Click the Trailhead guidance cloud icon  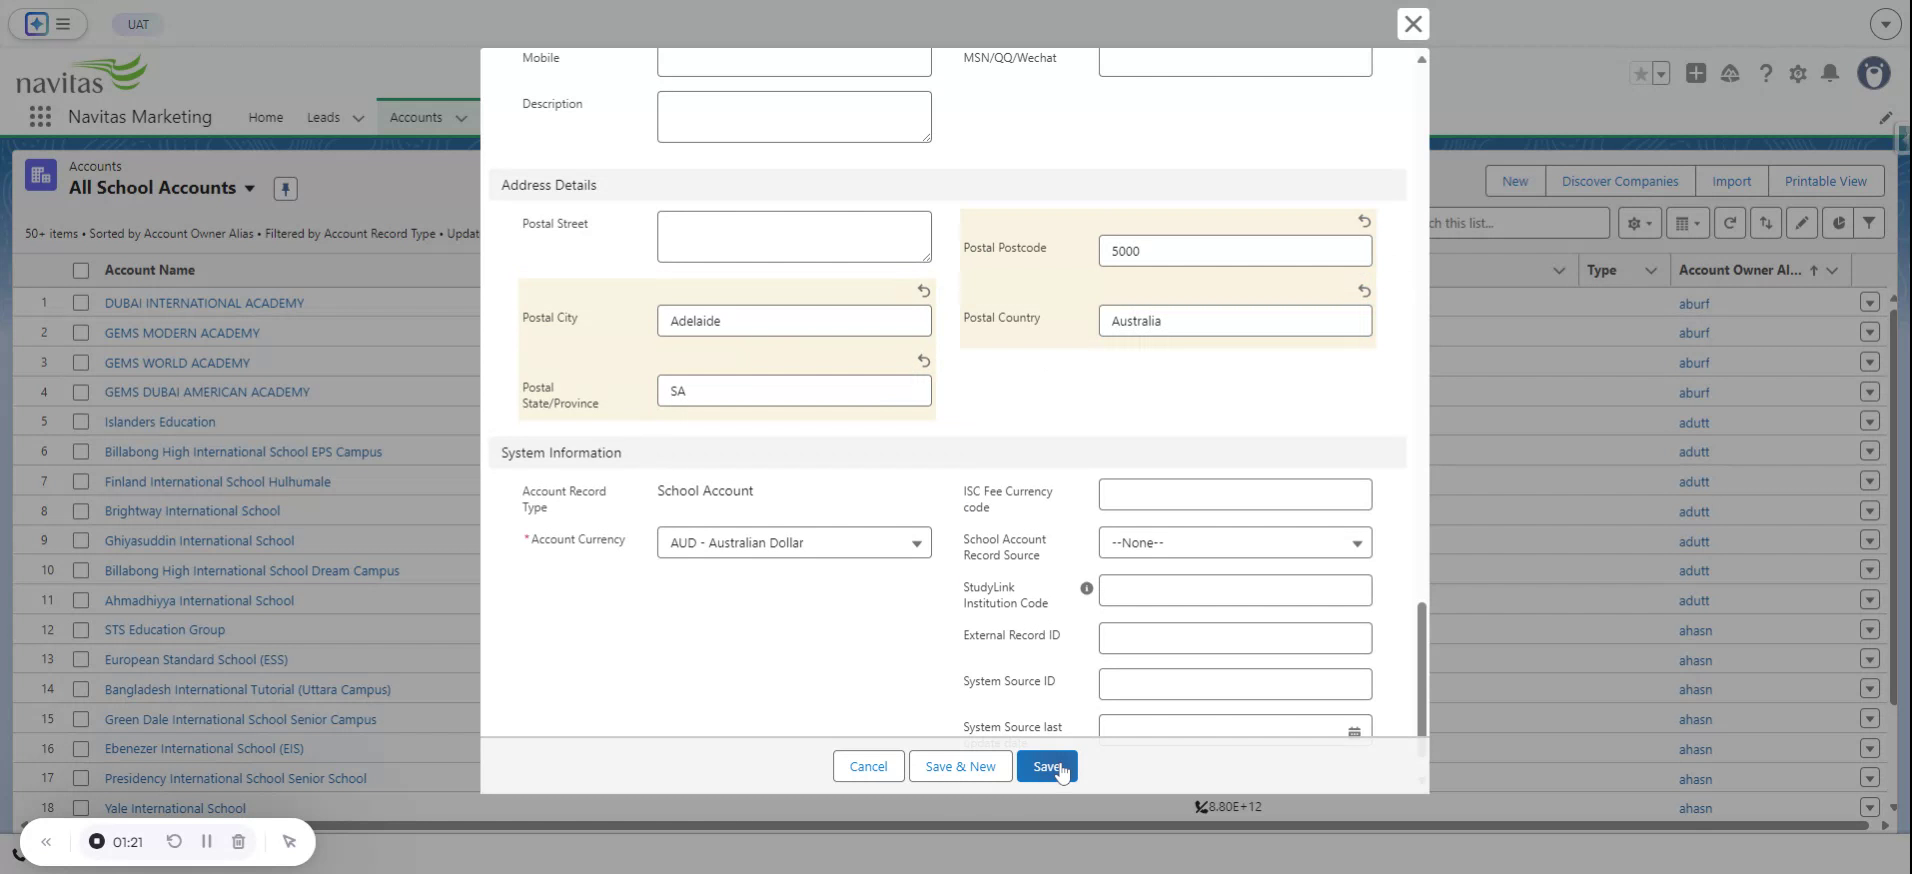[x=1730, y=74]
